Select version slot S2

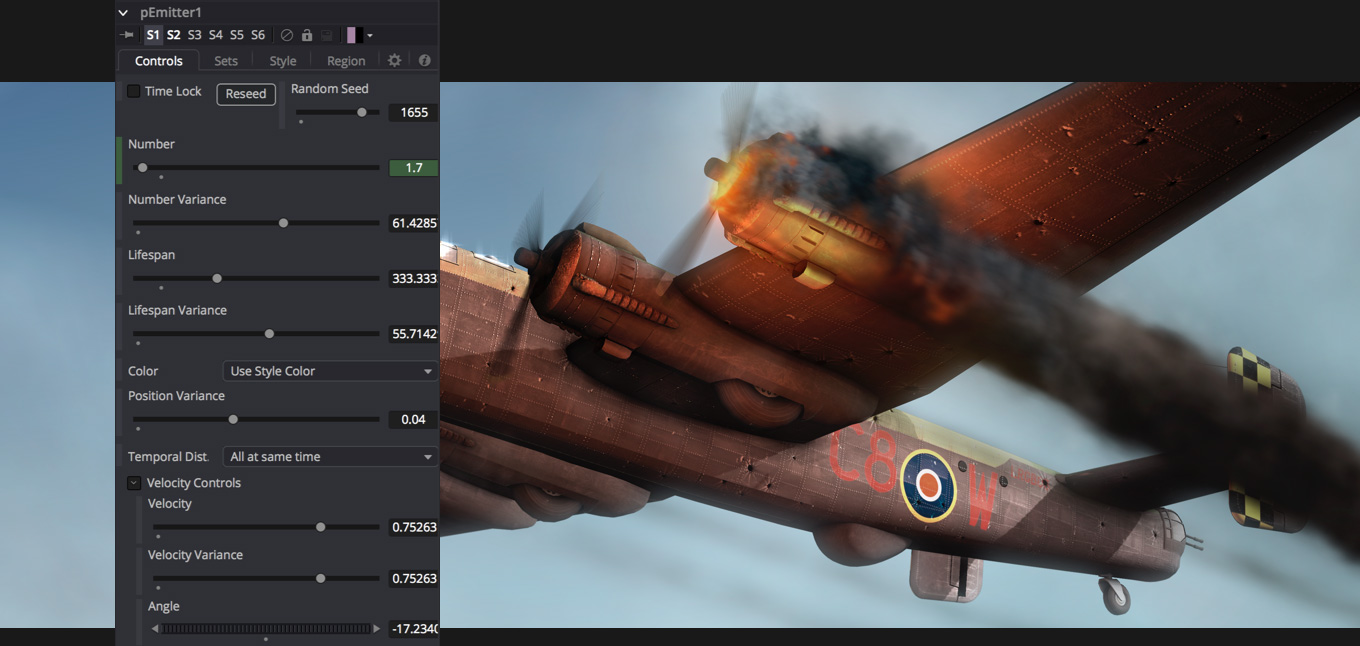[x=174, y=35]
